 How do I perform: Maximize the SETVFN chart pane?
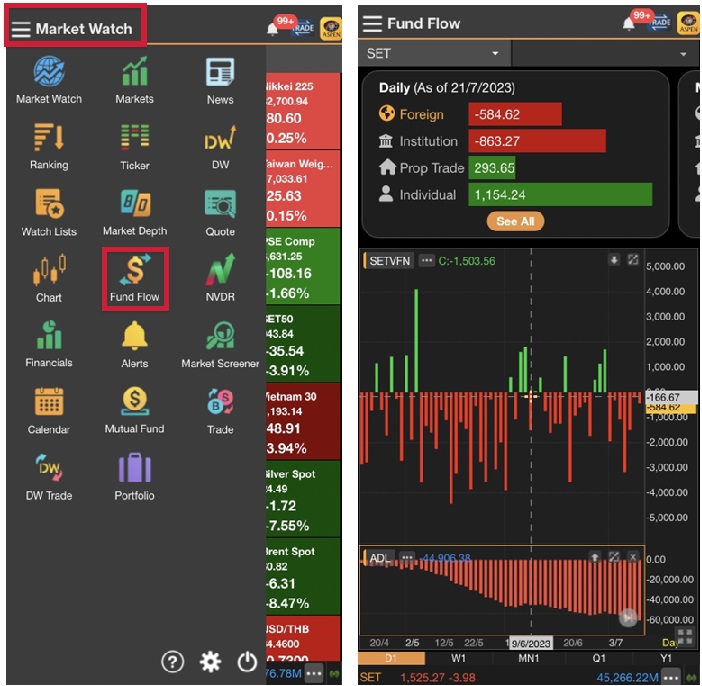[633, 260]
